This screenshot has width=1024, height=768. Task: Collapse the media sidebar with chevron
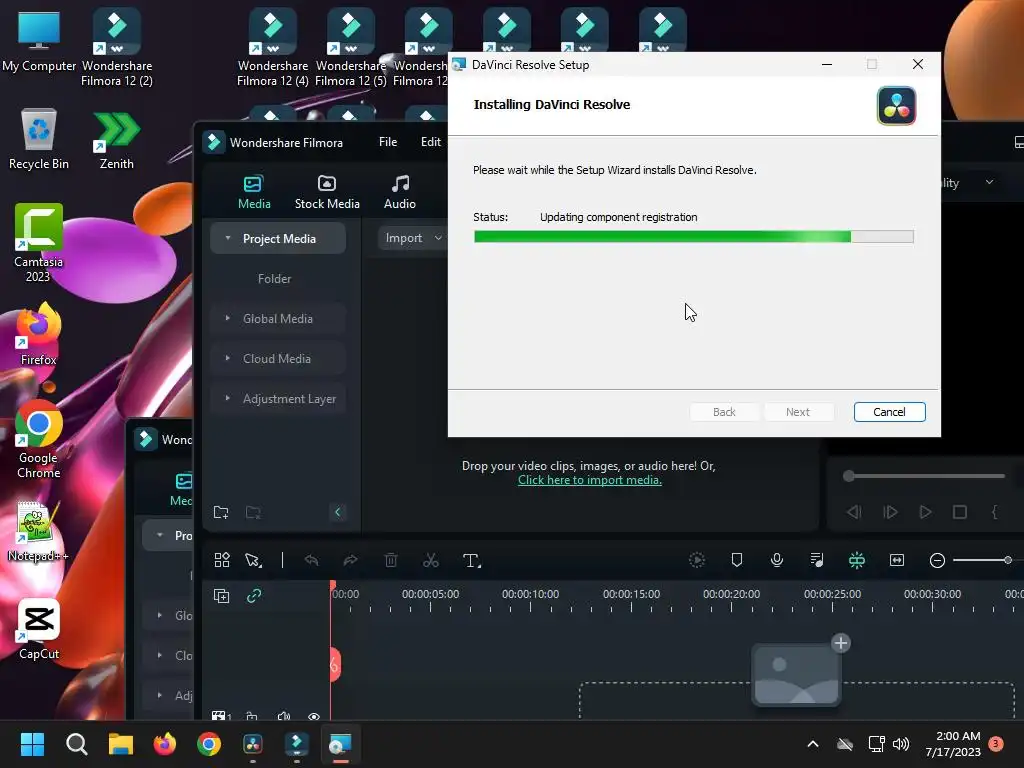pos(338,512)
